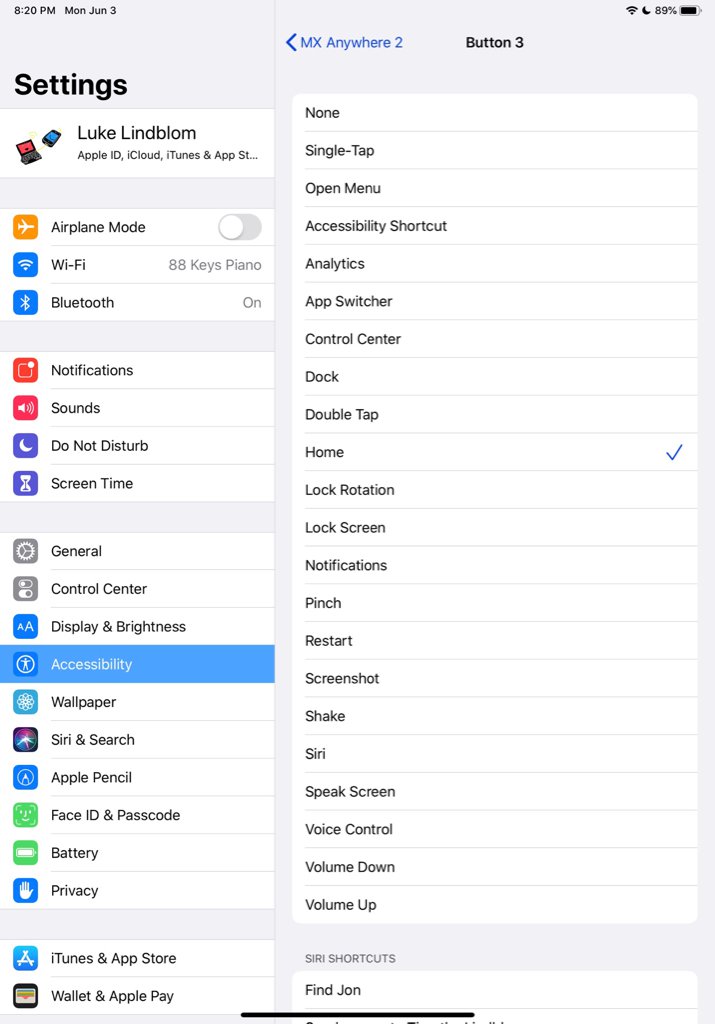Screen dimensions: 715x1024
Task: Select the Home action option
Action: pos(494,452)
